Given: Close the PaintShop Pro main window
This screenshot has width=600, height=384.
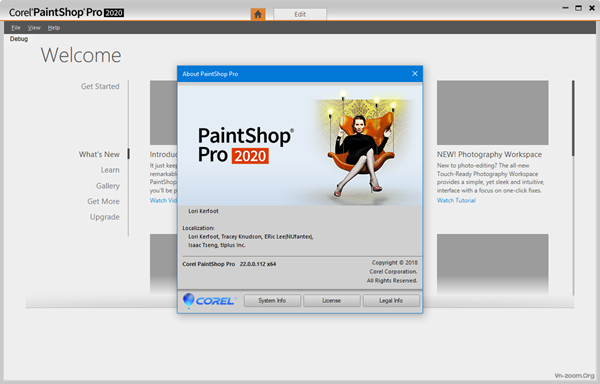Looking at the screenshot, I should pos(592,8).
